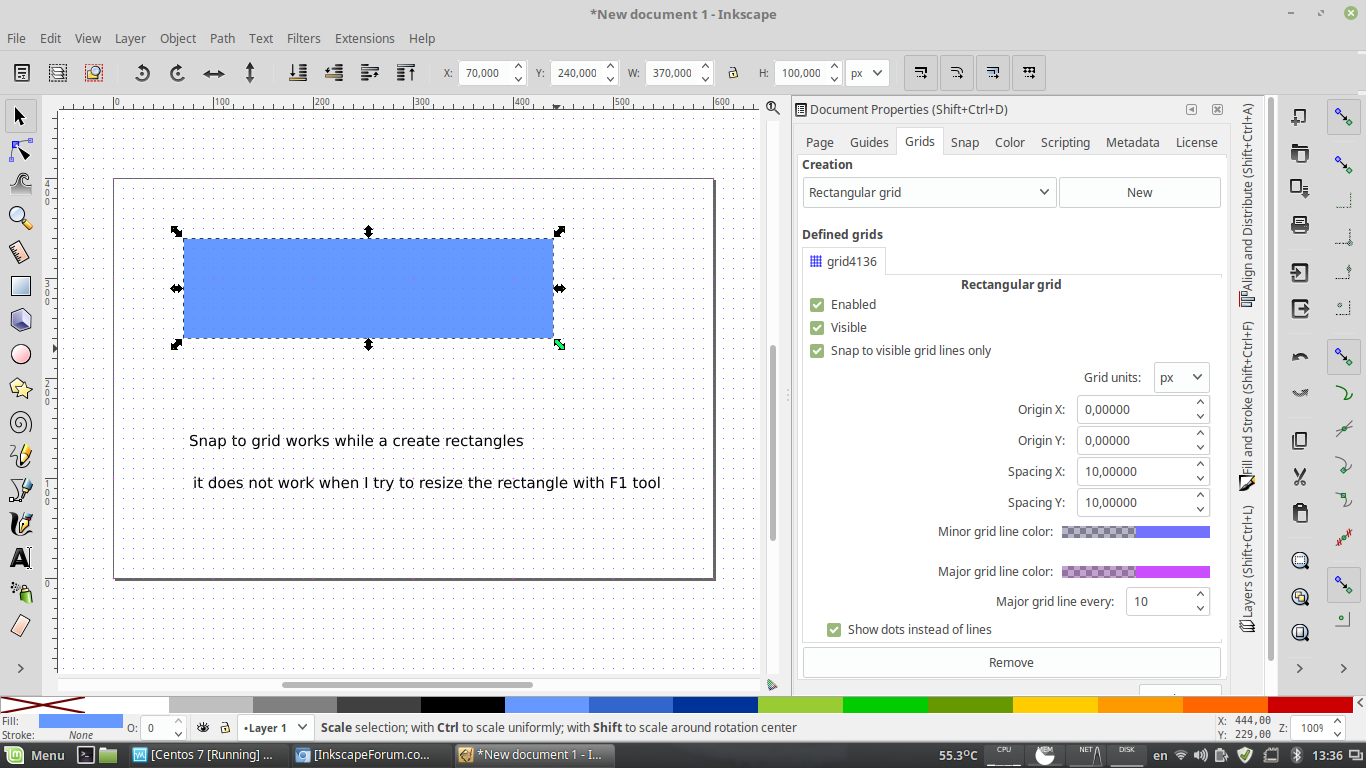Toggle the width/height lock icon
The height and width of the screenshot is (768, 1366).
coord(733,73)
